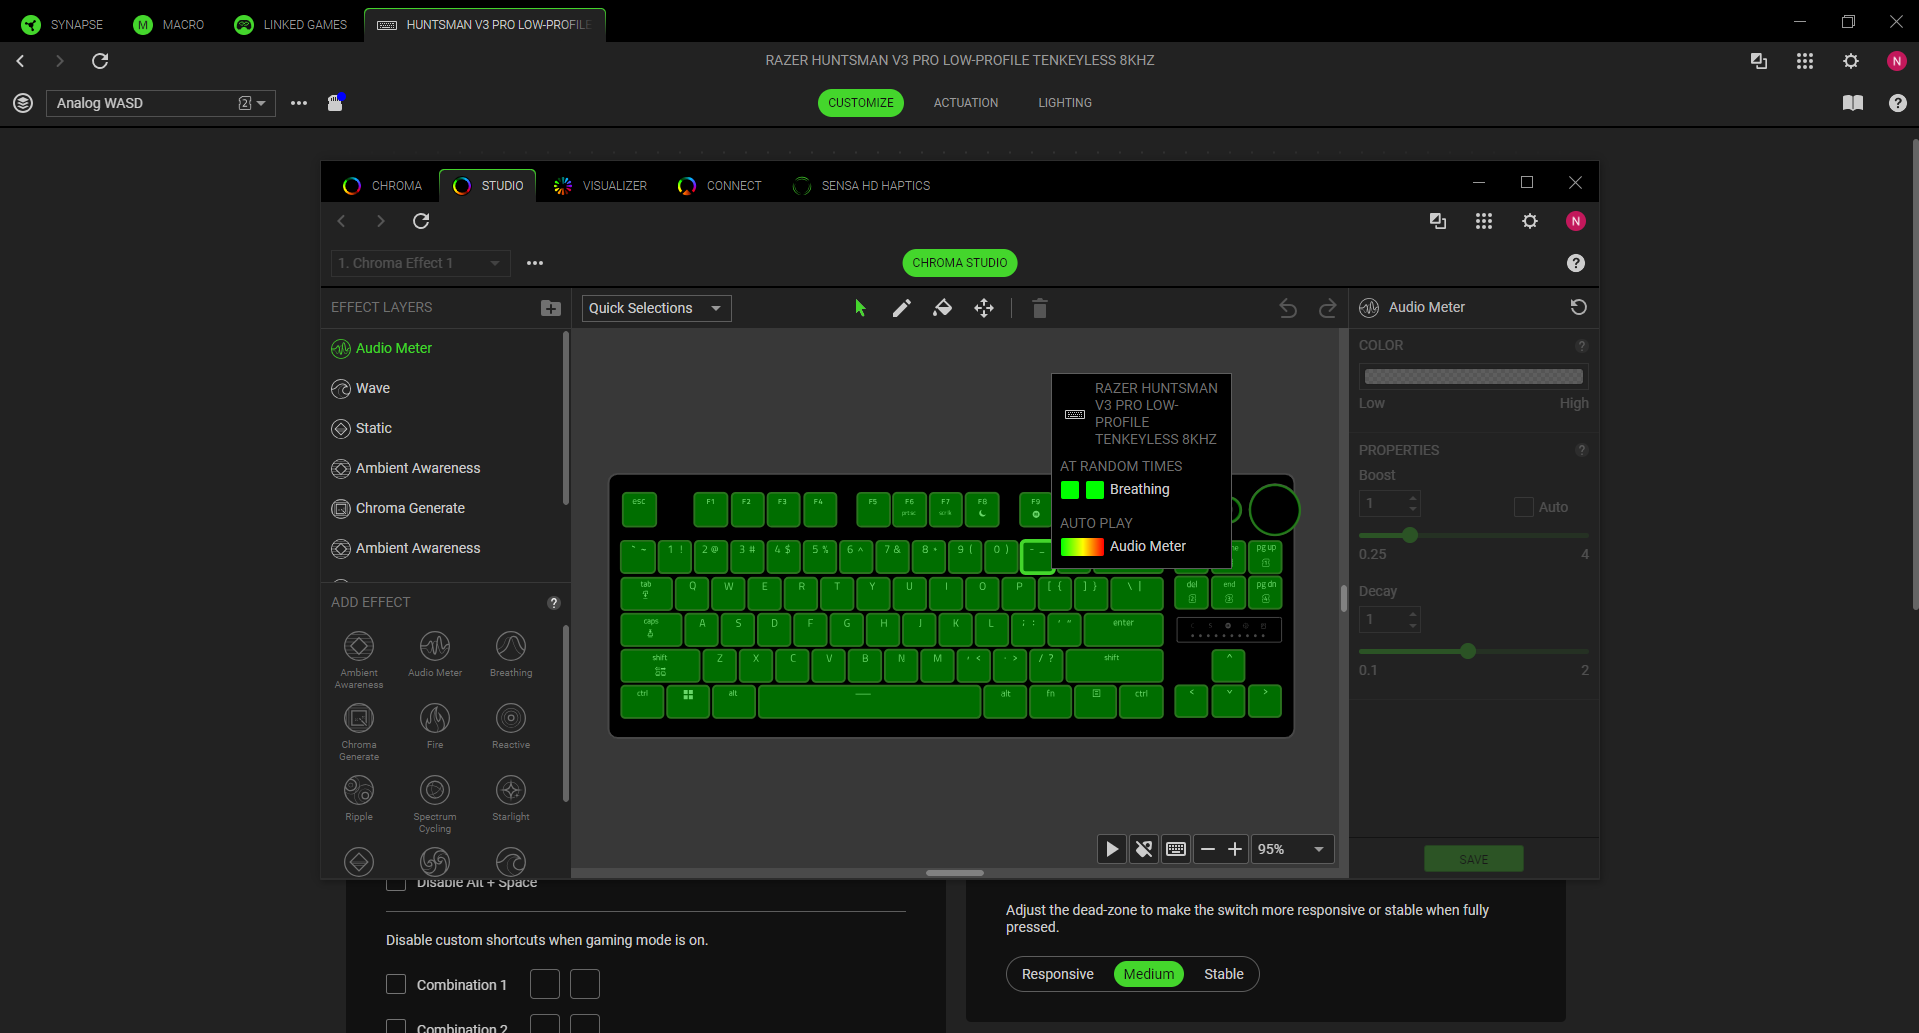
Task: Select the Medium dead-zone option
Action: (1149, 974)
